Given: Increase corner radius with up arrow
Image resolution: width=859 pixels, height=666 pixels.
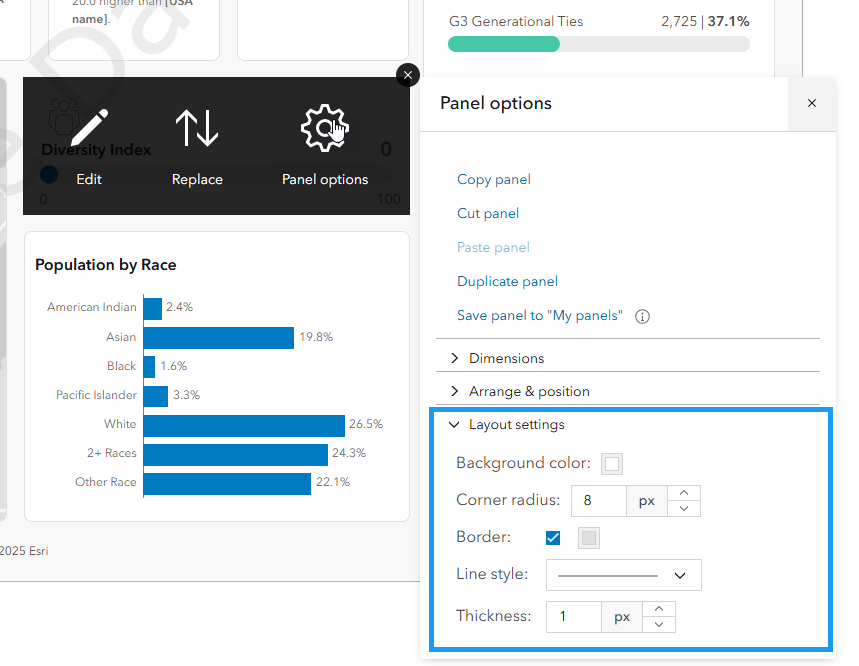Looking at the screenshot, I should pyautogui.click(x=684, y=493).
